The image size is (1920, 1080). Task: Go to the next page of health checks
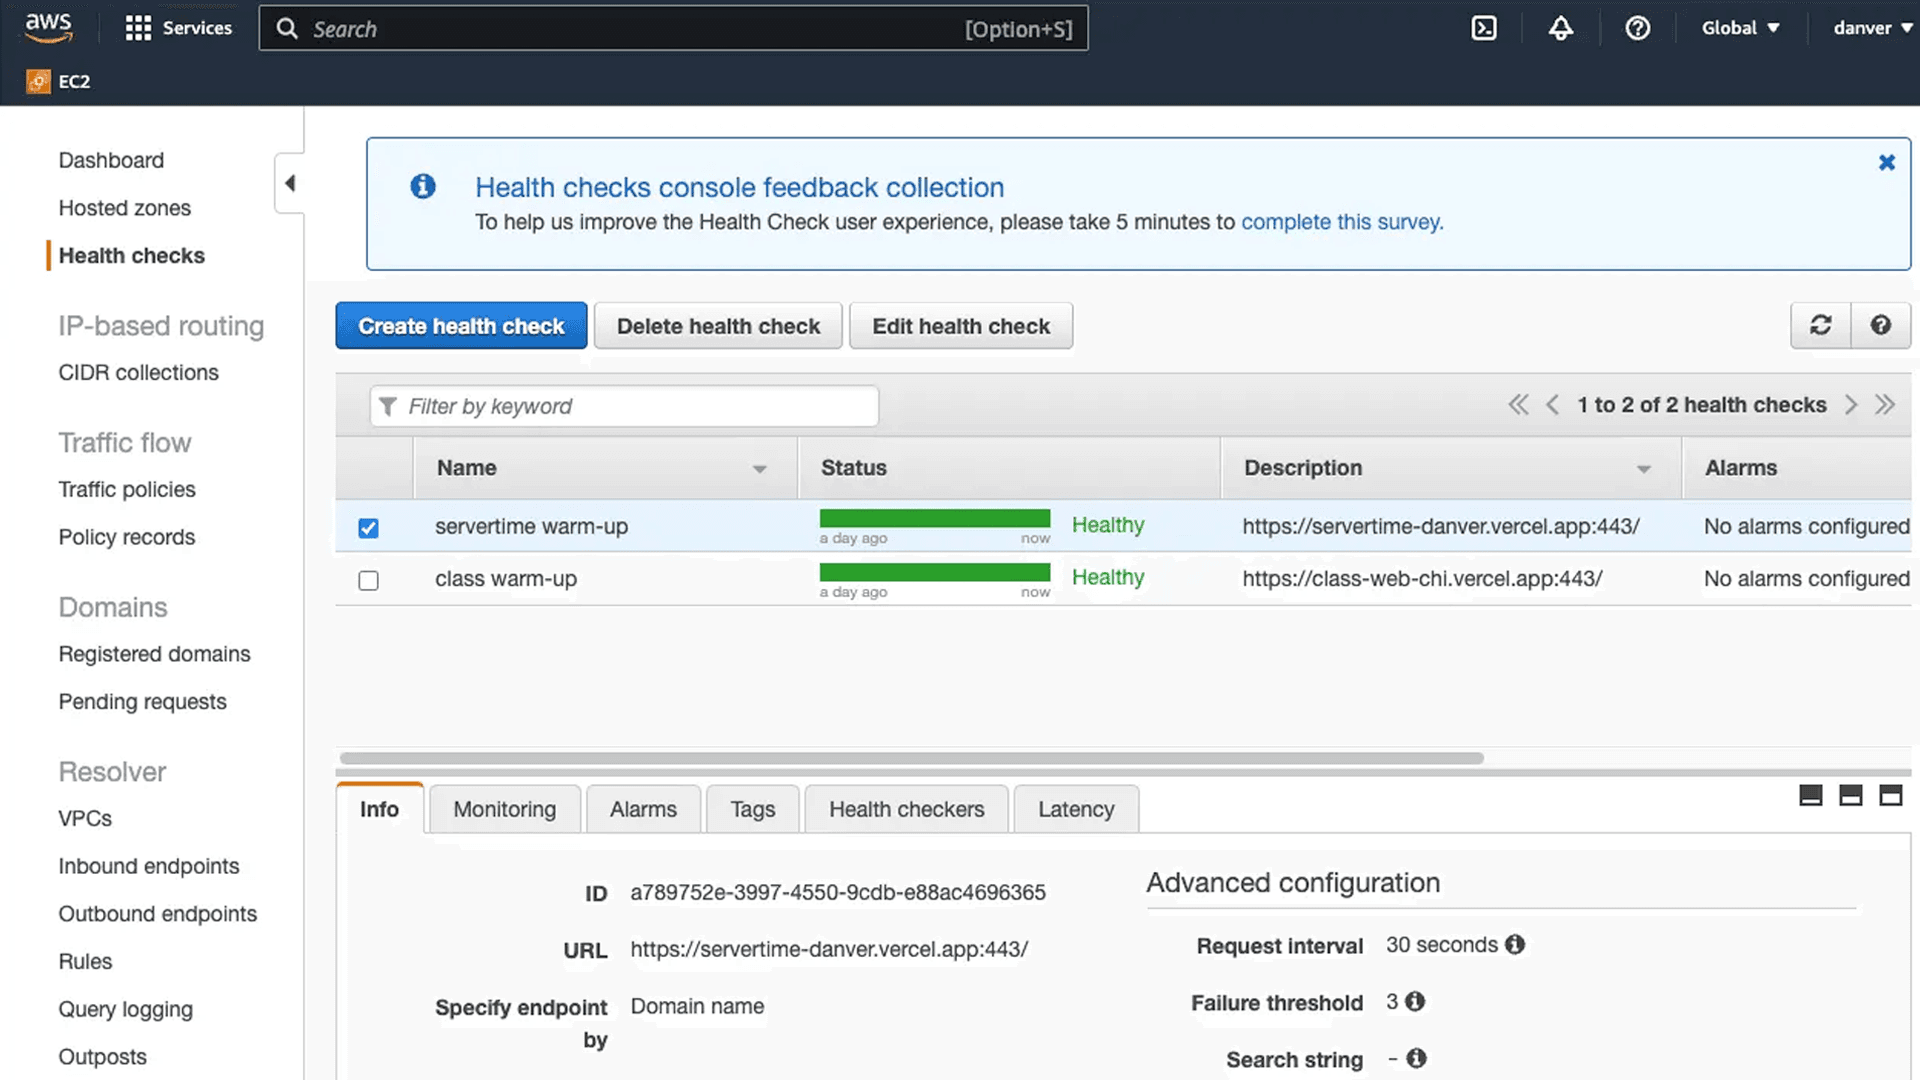pyautogui.click(x=1851, y=405)
